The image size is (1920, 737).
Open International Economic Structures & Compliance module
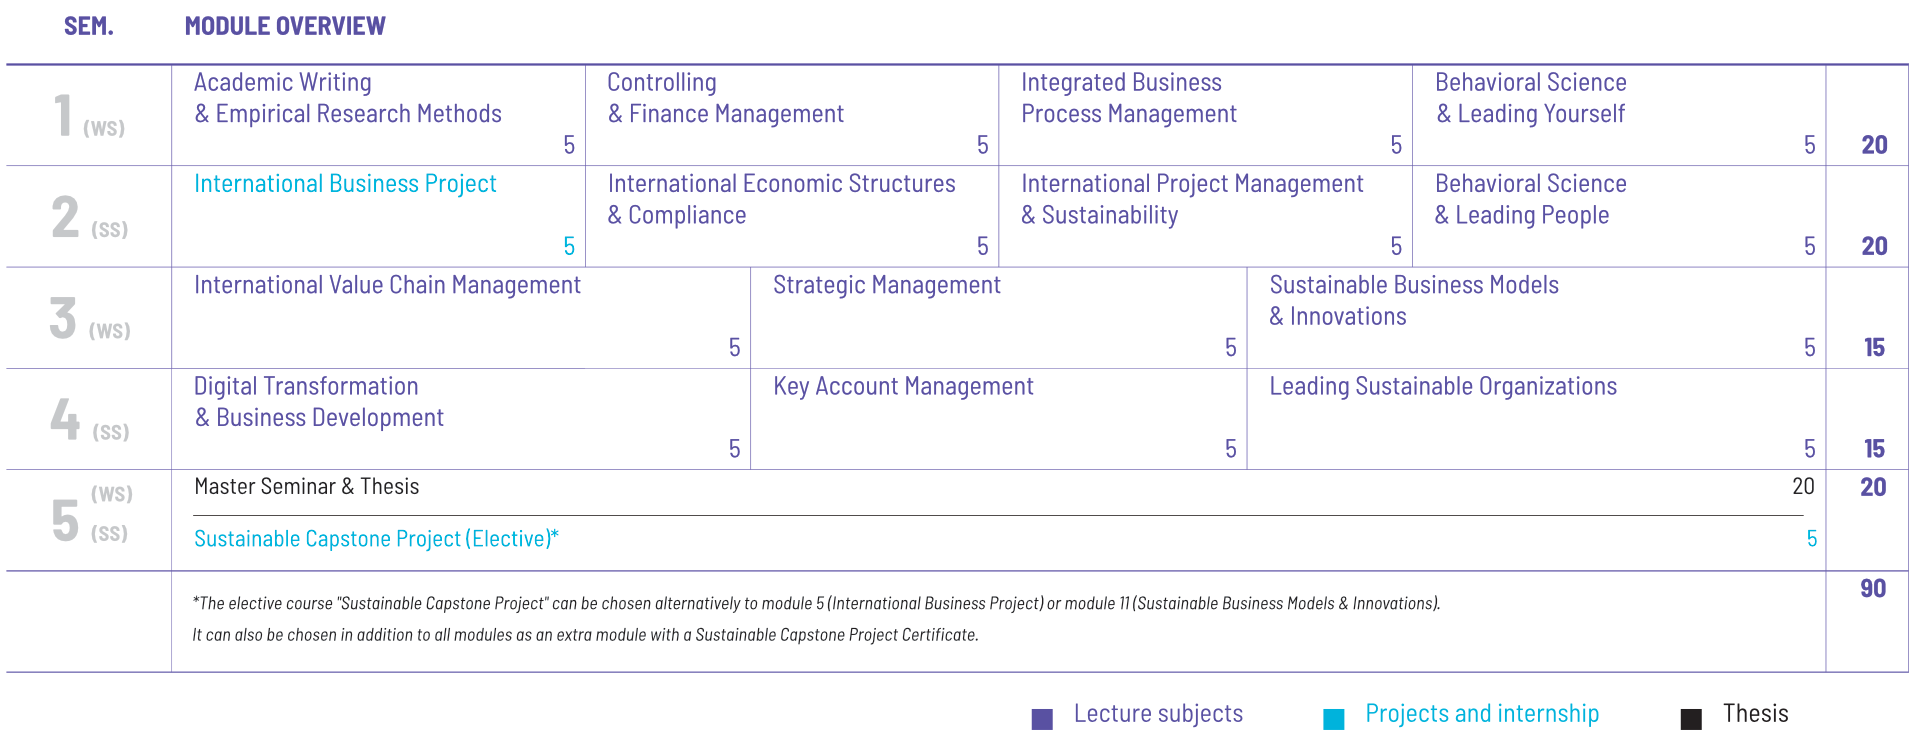(781, 199)
